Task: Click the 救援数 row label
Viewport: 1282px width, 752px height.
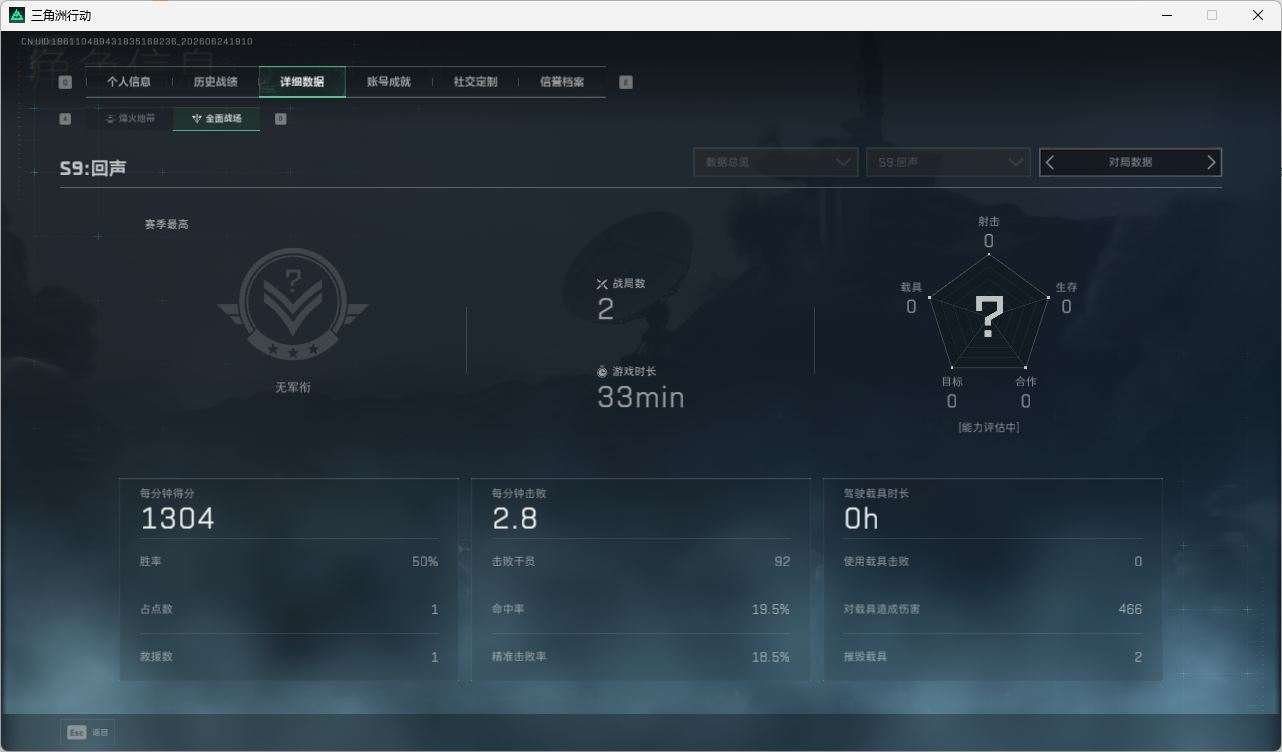Action: [x=156, y=657]
